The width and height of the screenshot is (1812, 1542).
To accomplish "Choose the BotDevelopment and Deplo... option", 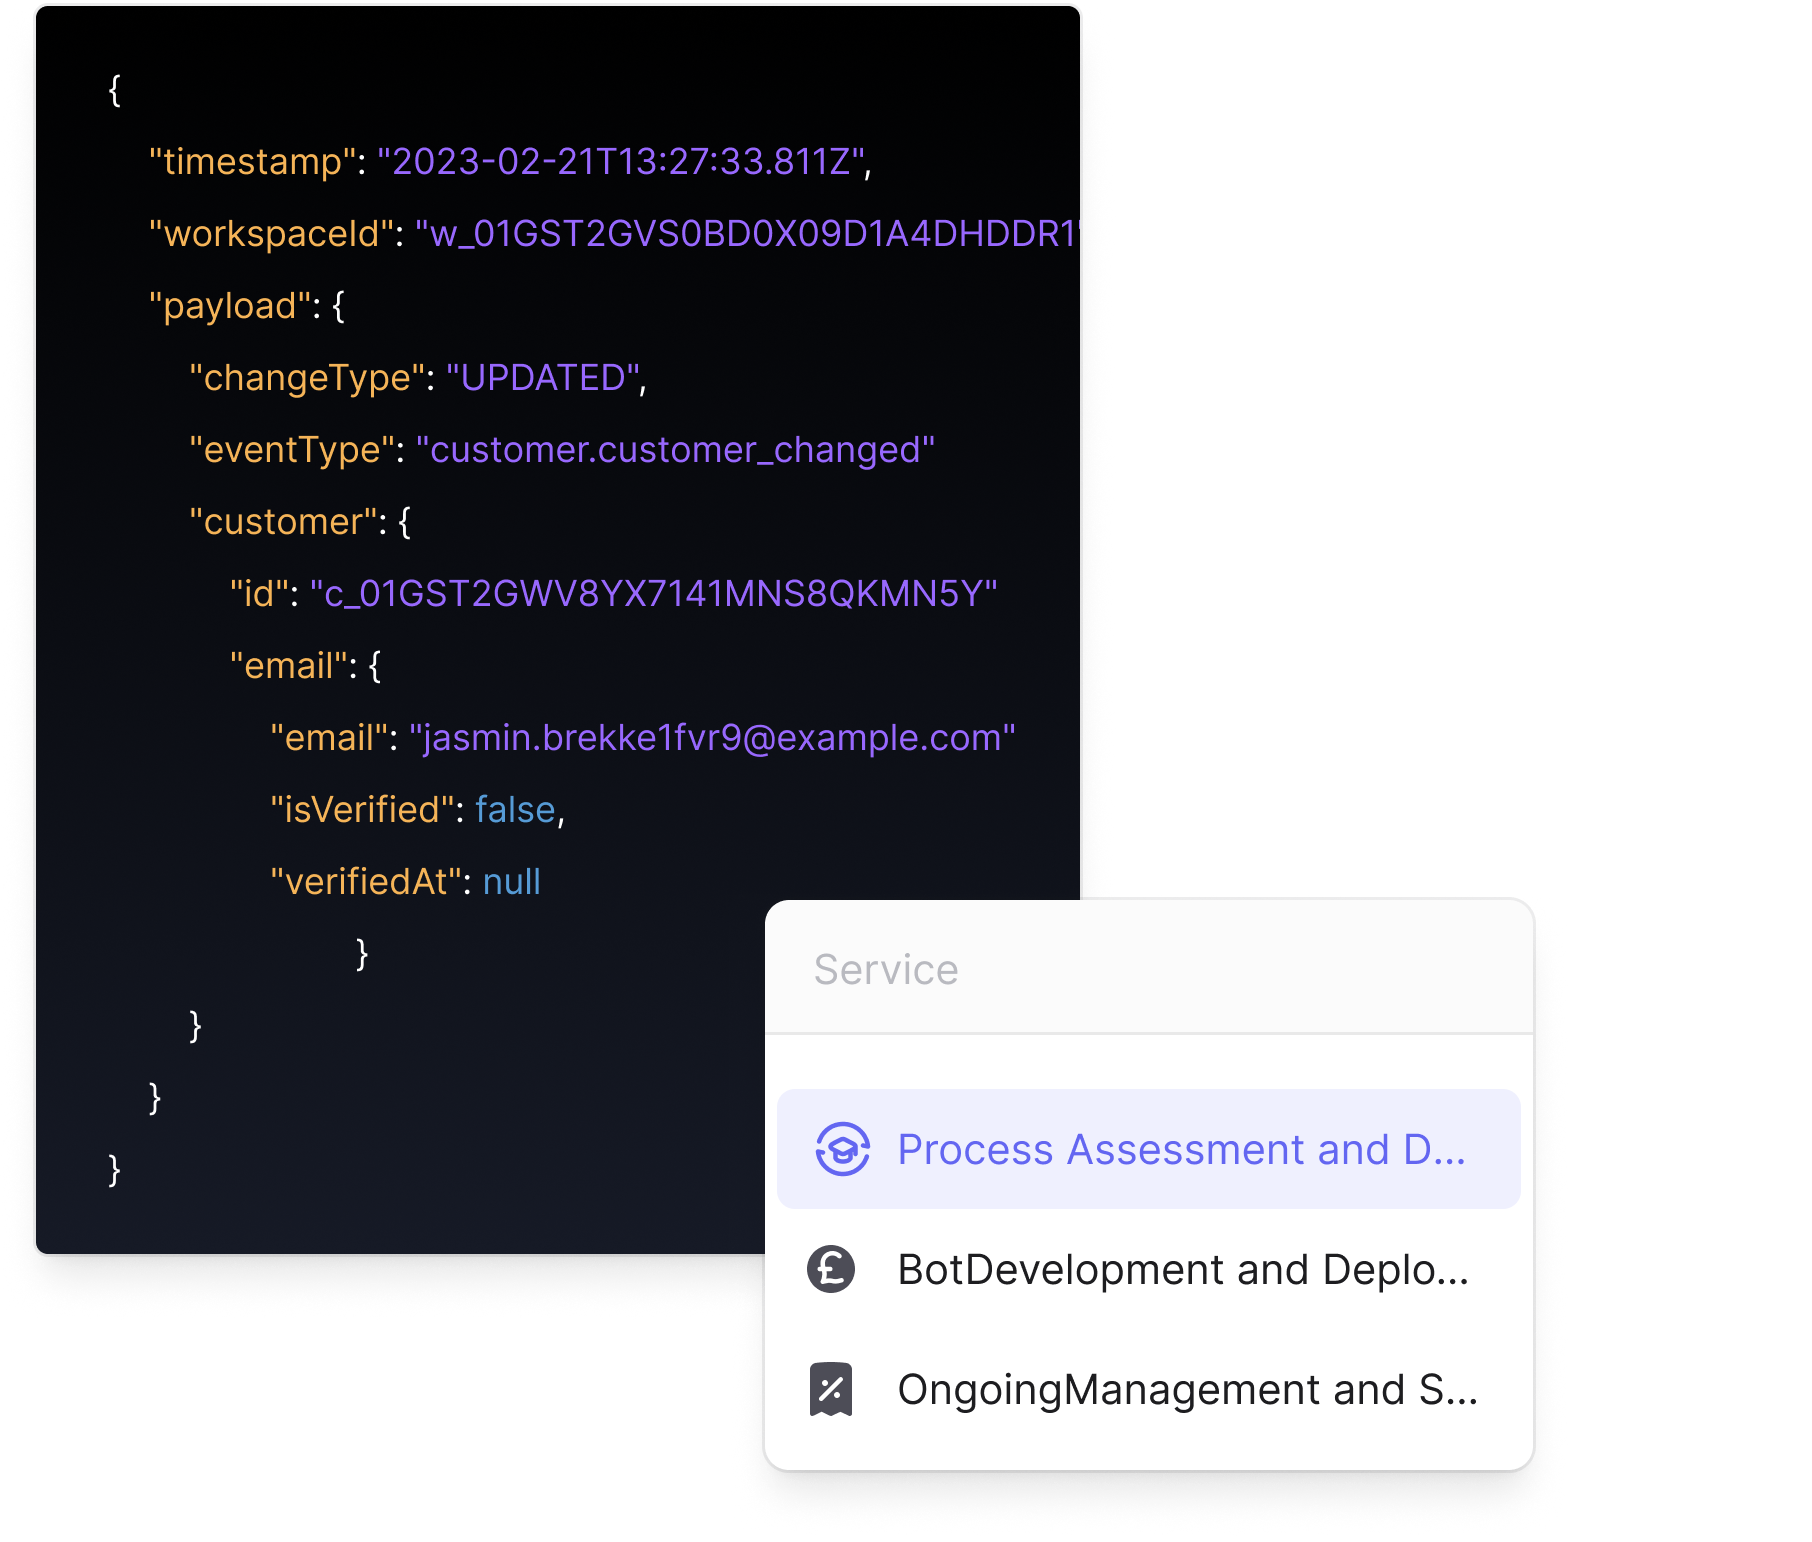I will point(1182,1269).
